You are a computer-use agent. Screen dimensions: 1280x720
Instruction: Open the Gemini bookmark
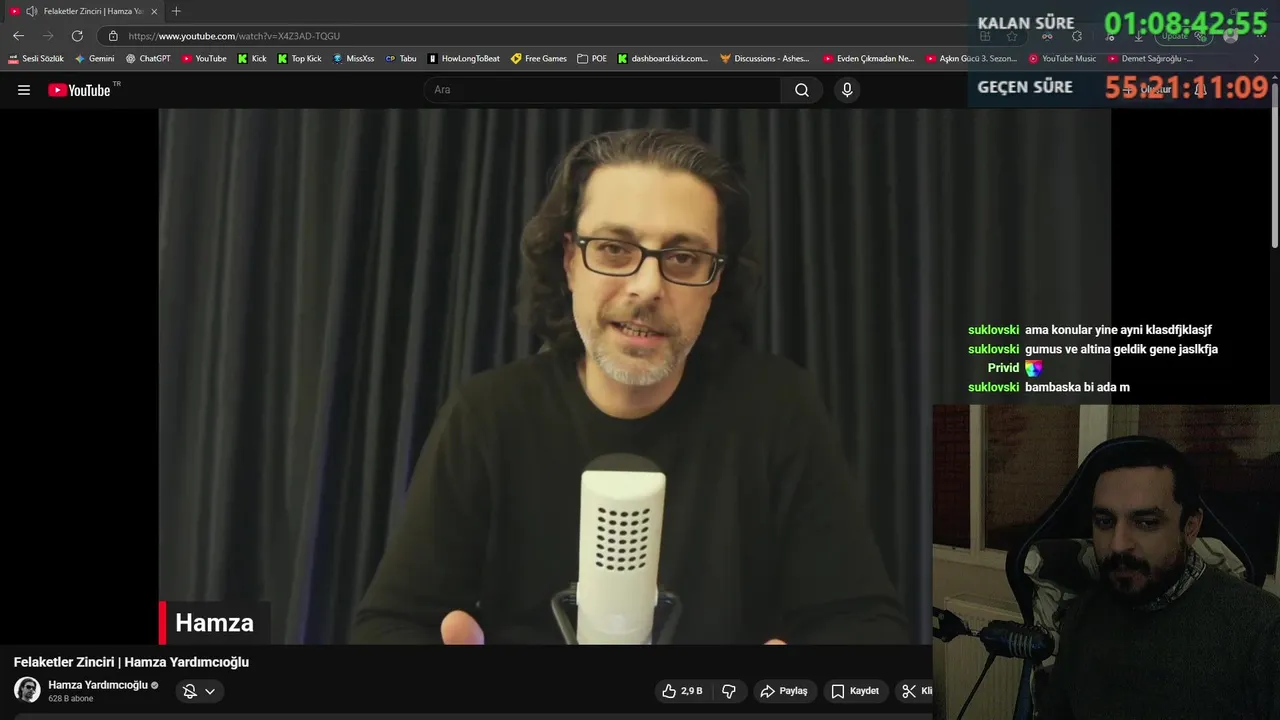pos(94,59)
